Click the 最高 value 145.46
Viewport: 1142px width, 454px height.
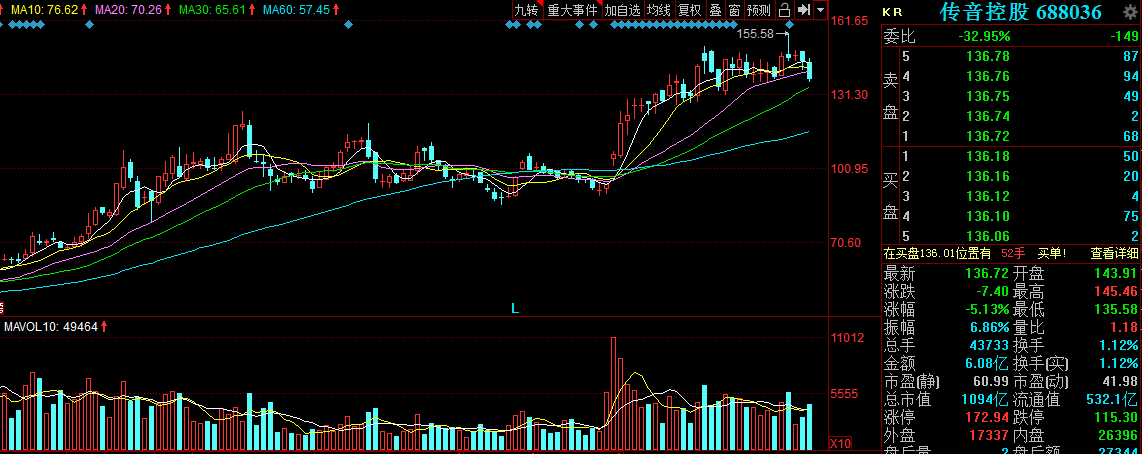tap(1115, 292)
